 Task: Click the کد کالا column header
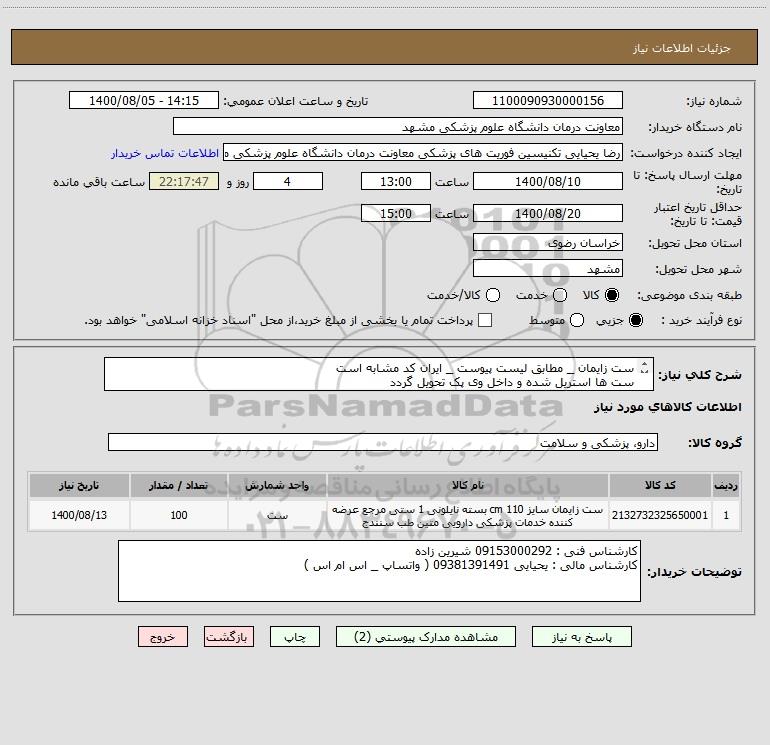660,485
